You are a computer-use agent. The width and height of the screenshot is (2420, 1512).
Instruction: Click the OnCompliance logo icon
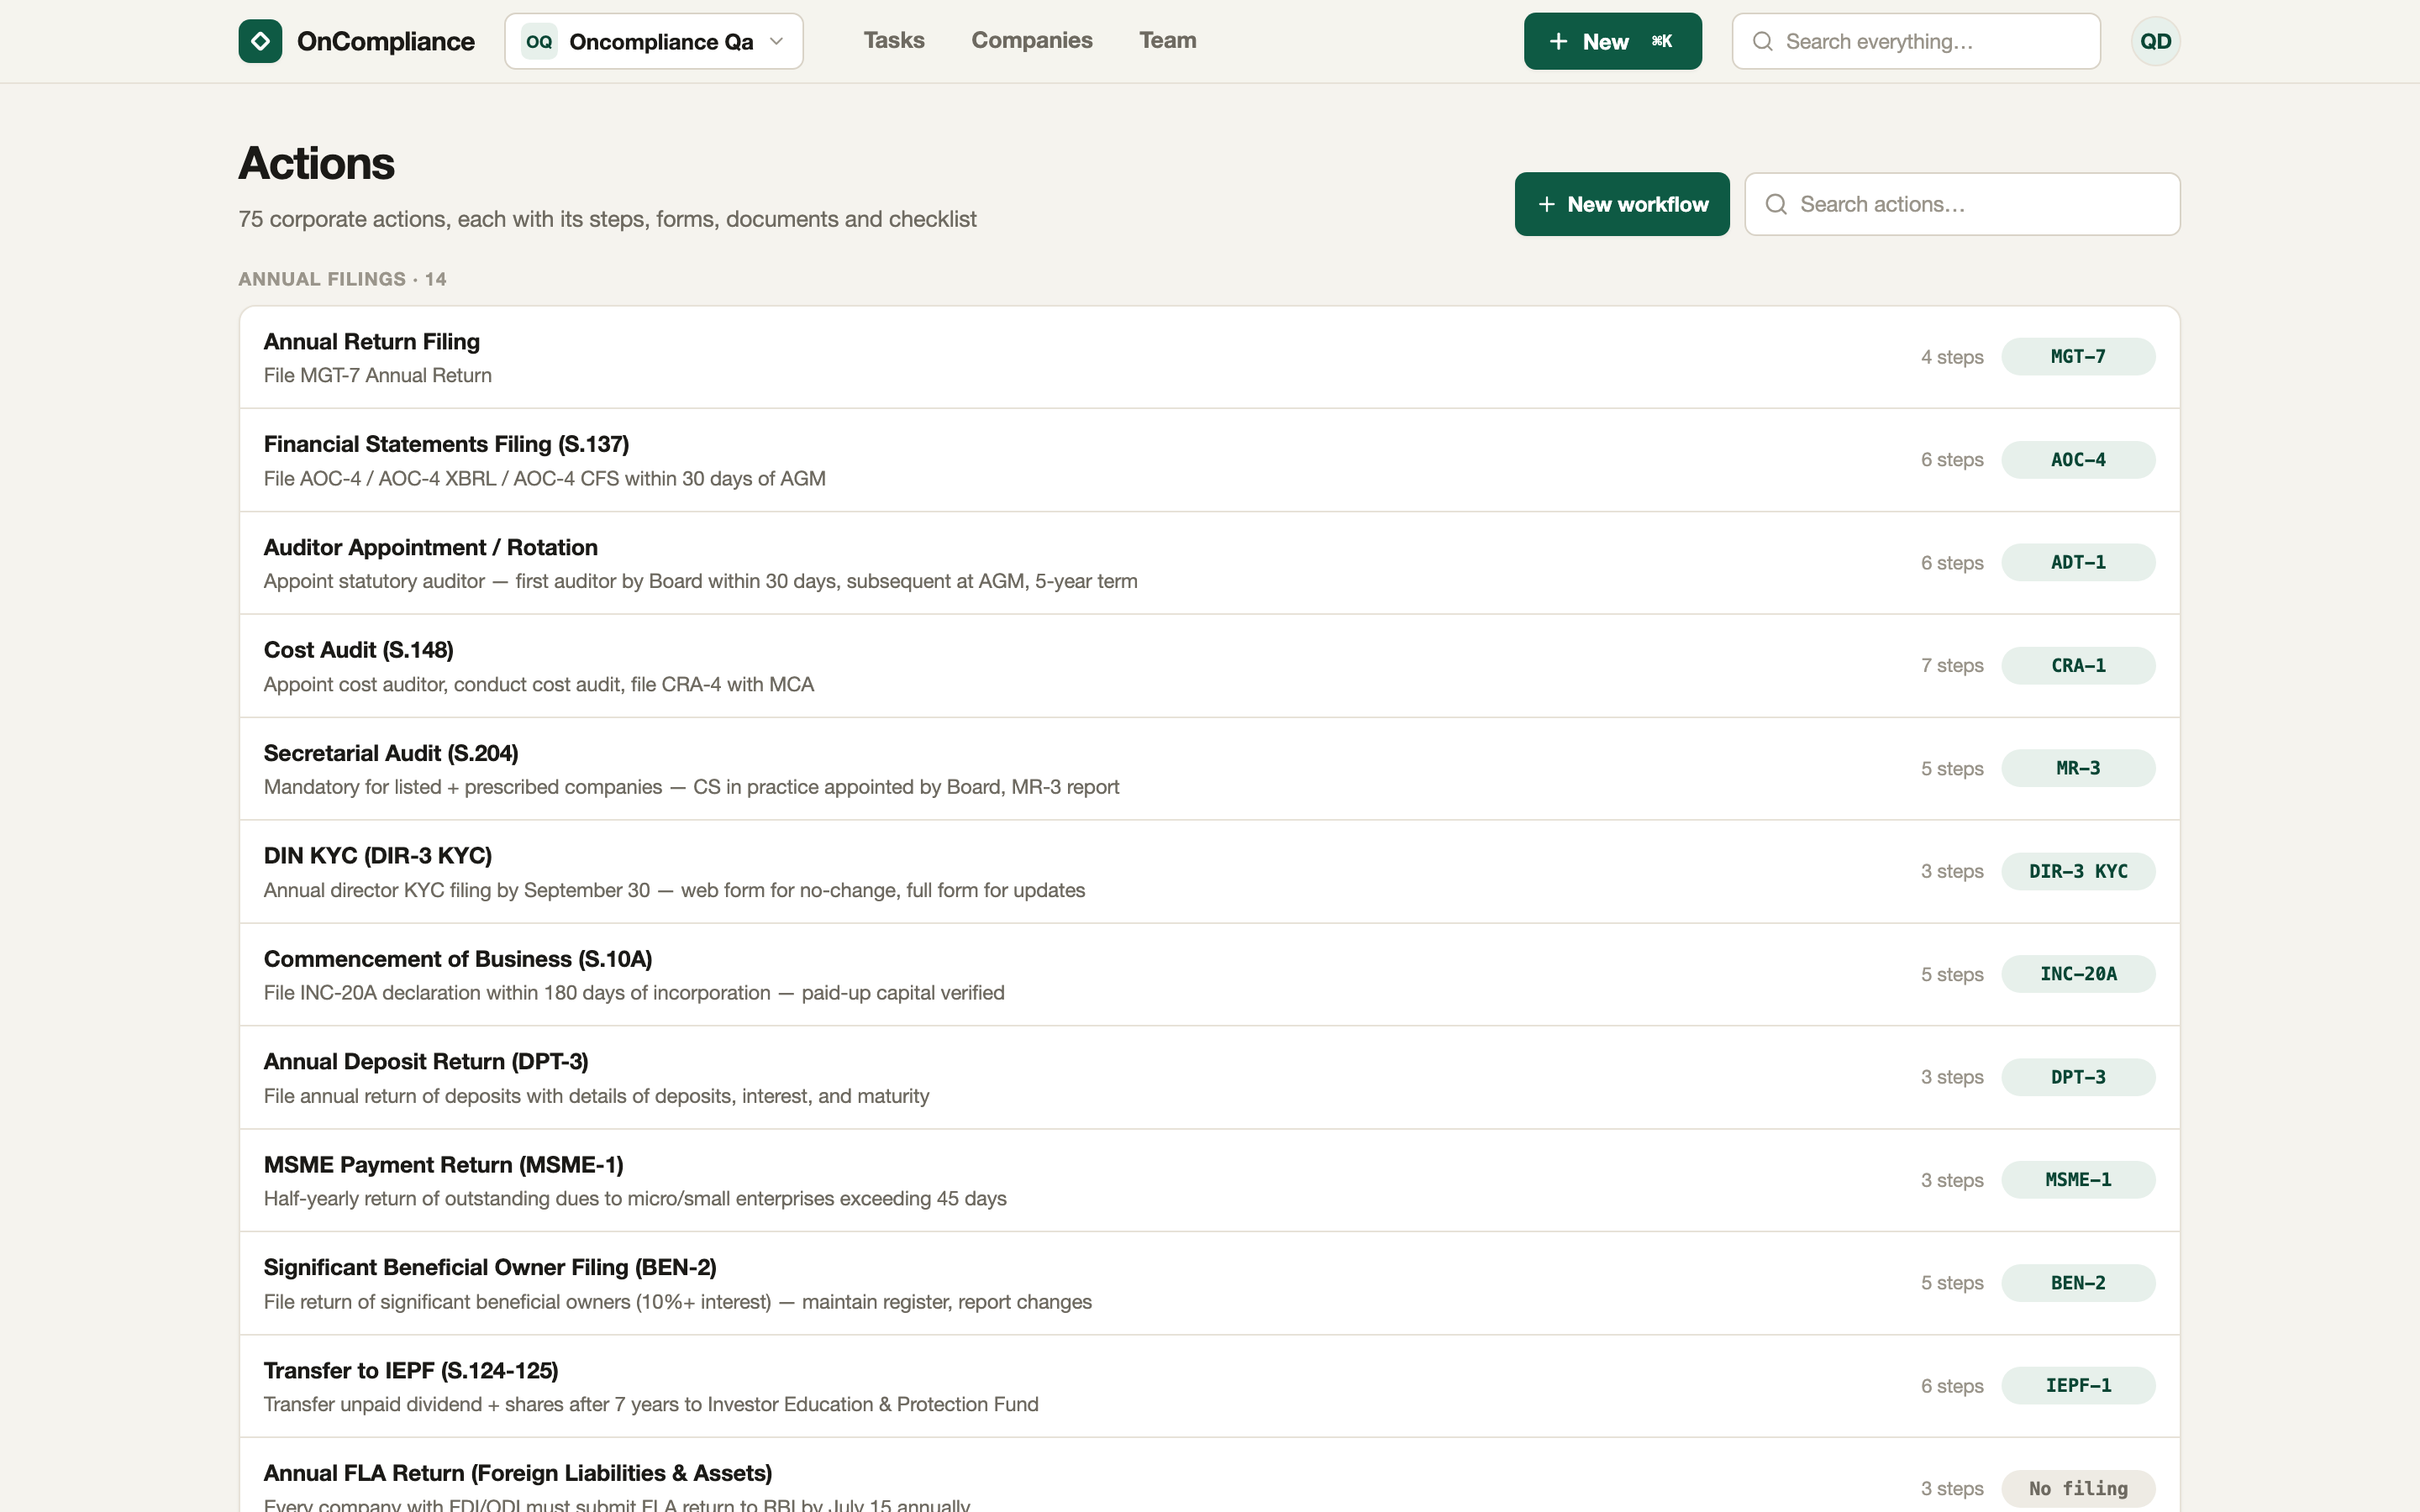[x=260, y=41]
